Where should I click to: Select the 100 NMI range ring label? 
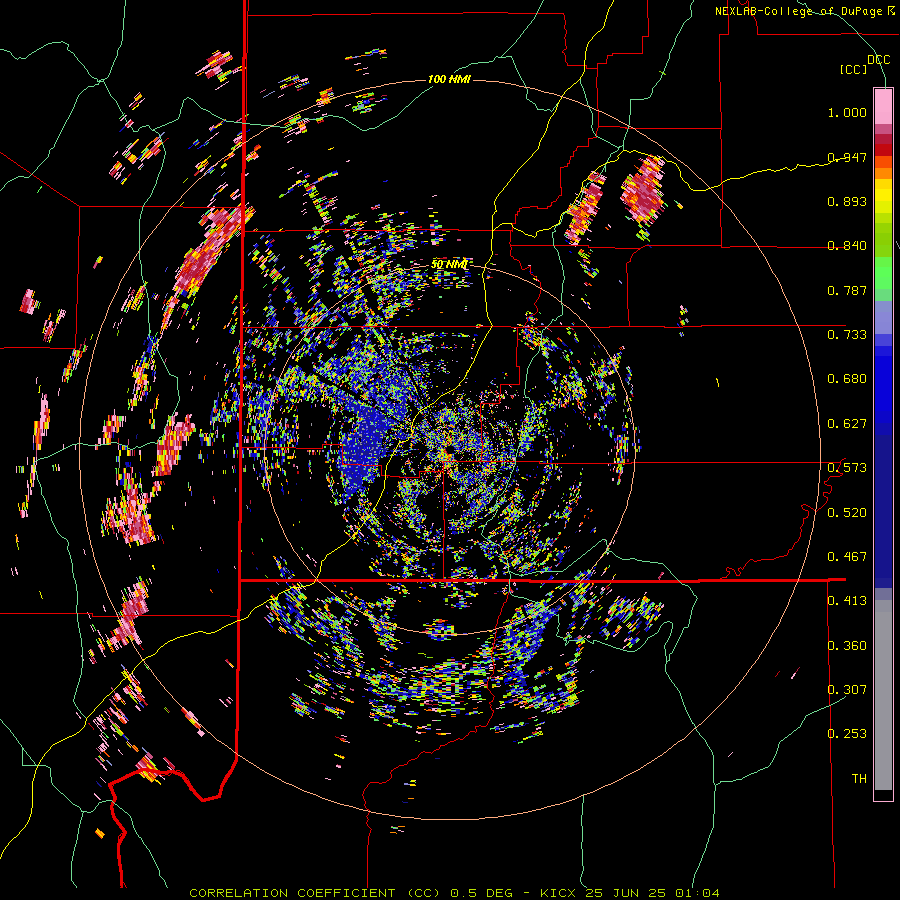click(449, 79)
